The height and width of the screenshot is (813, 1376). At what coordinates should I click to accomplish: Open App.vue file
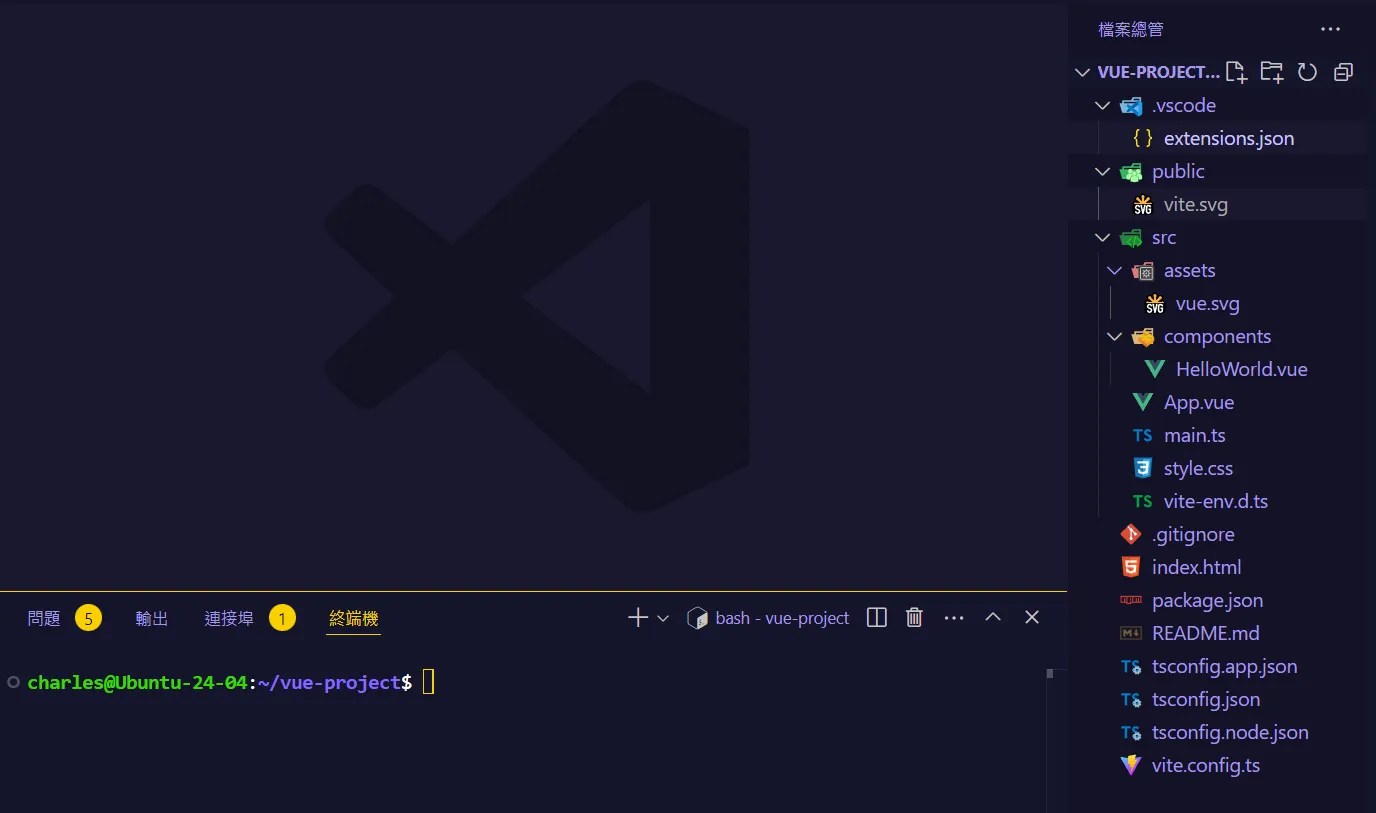point(1217,402)
